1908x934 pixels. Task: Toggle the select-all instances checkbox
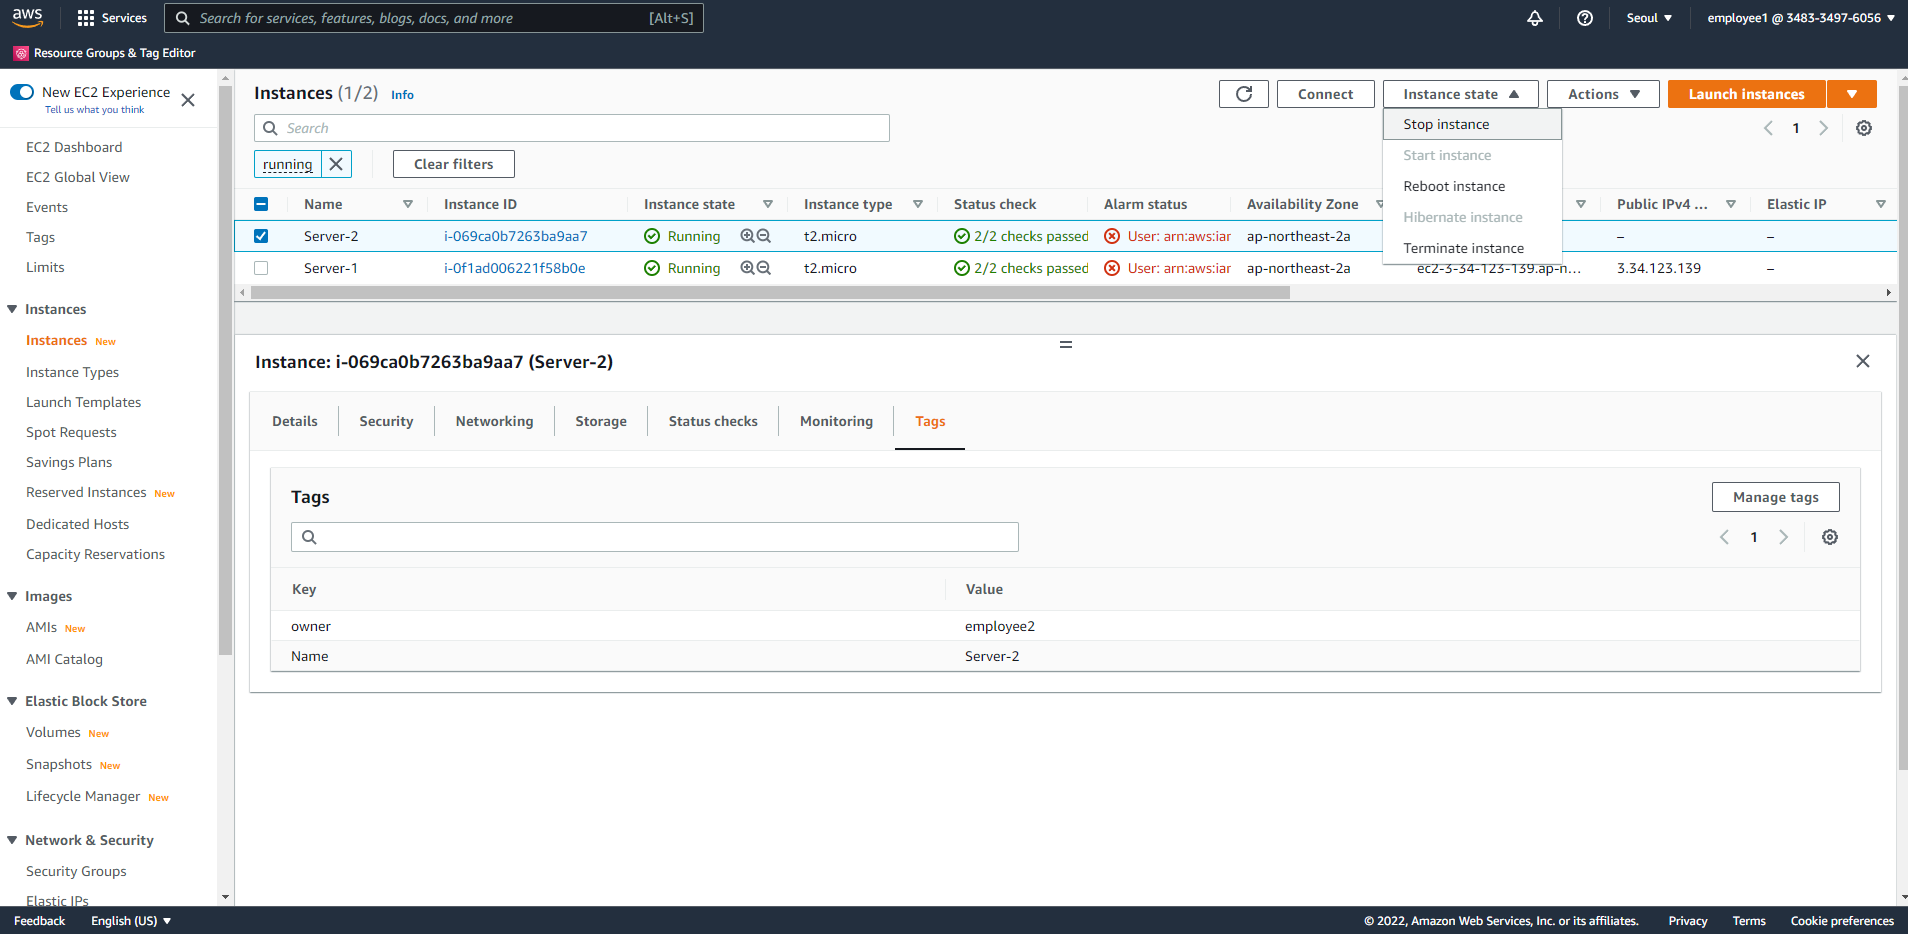(261, 204)
